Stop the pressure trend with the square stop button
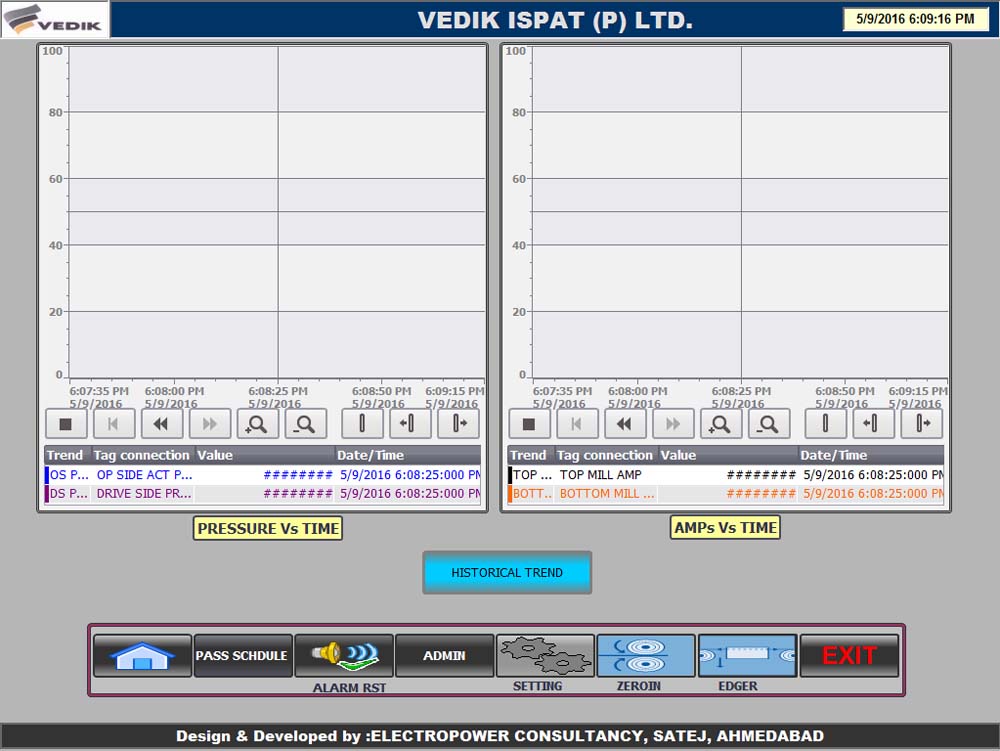The image size is (1000, 751). 65,424
